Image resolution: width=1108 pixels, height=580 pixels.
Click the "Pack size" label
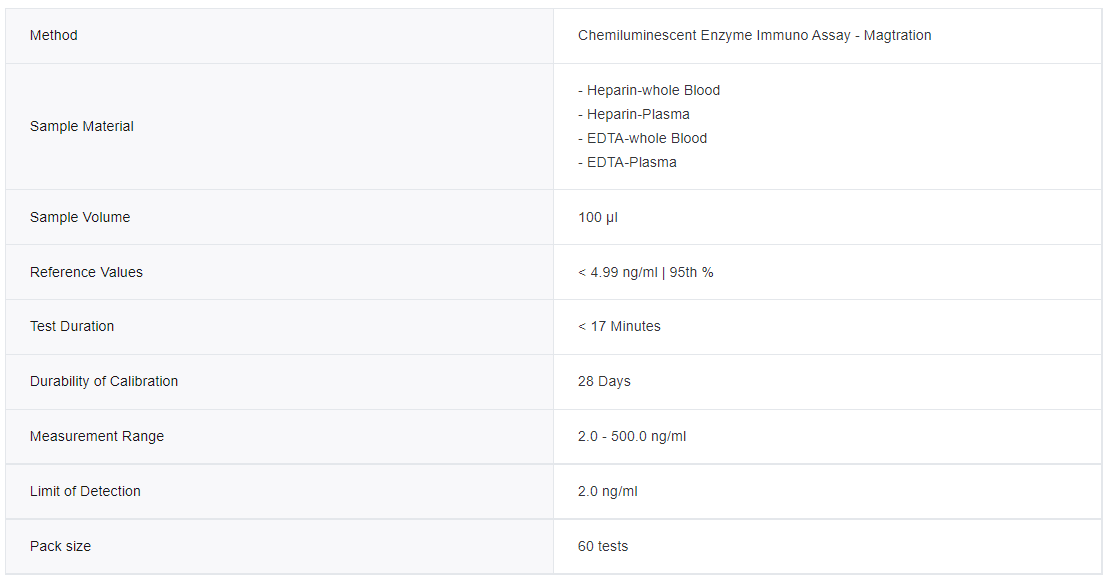point(60,547)
